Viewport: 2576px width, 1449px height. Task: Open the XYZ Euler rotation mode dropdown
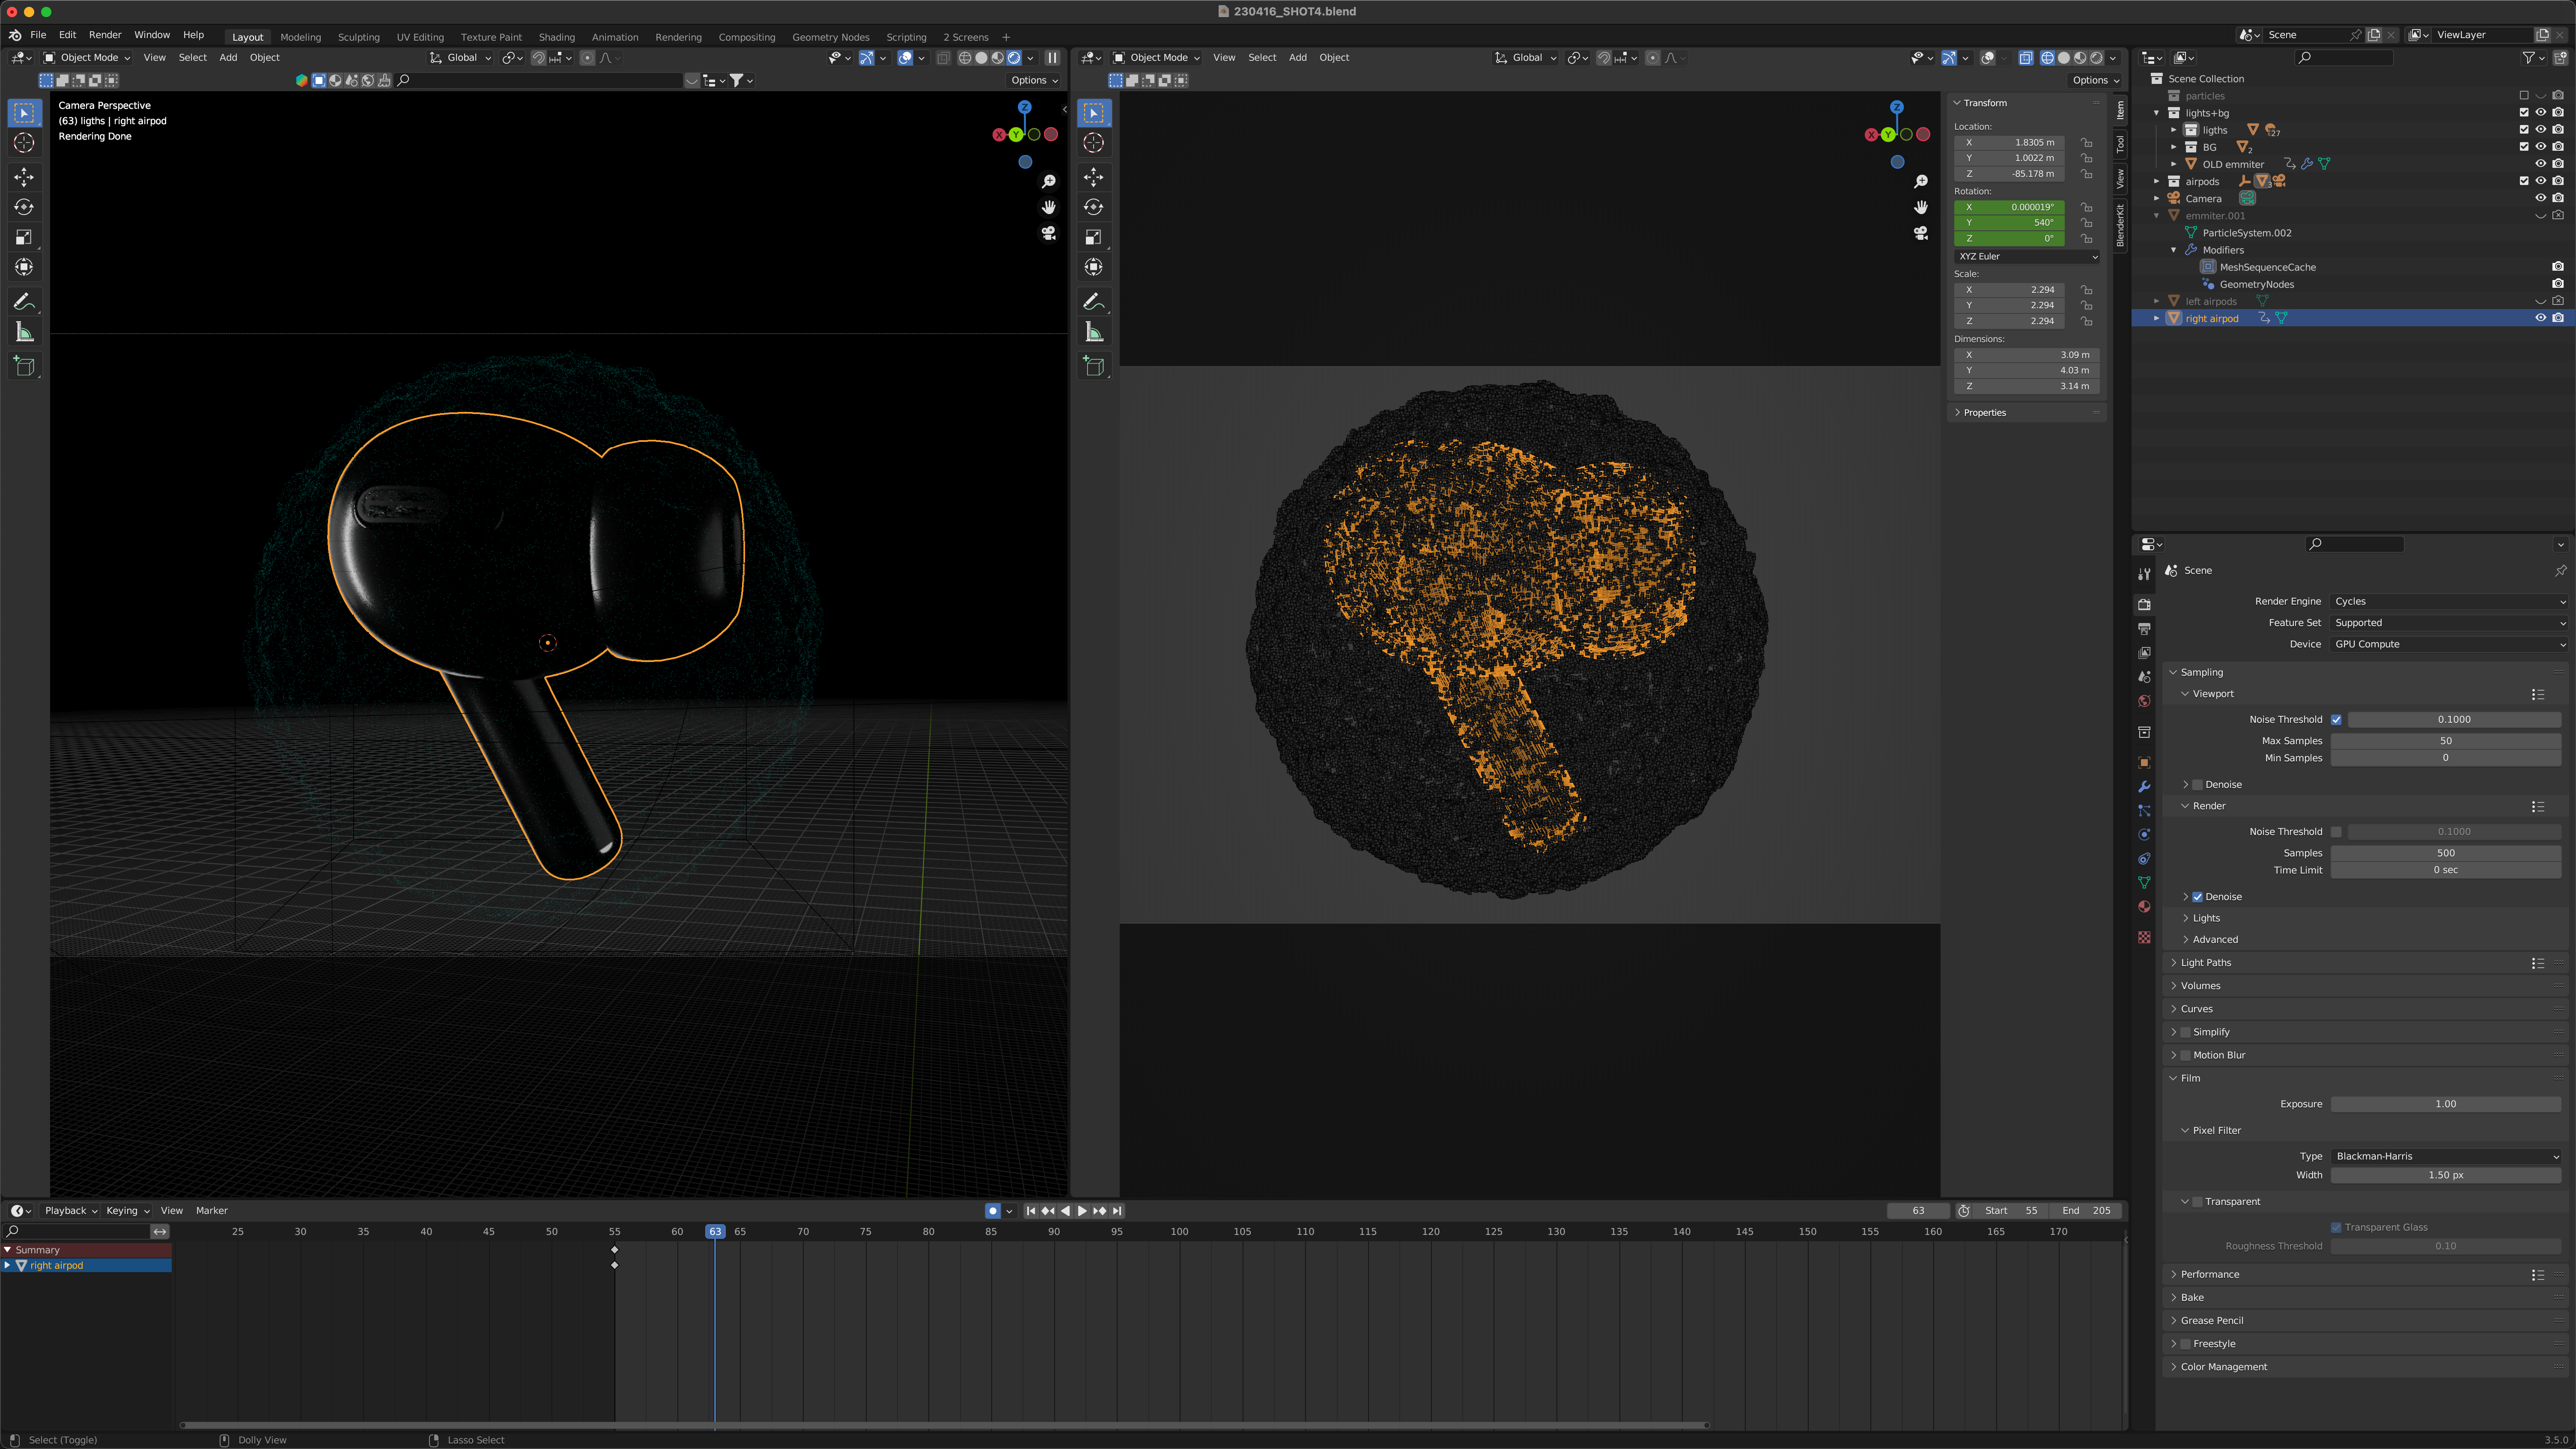point(2028,256)
